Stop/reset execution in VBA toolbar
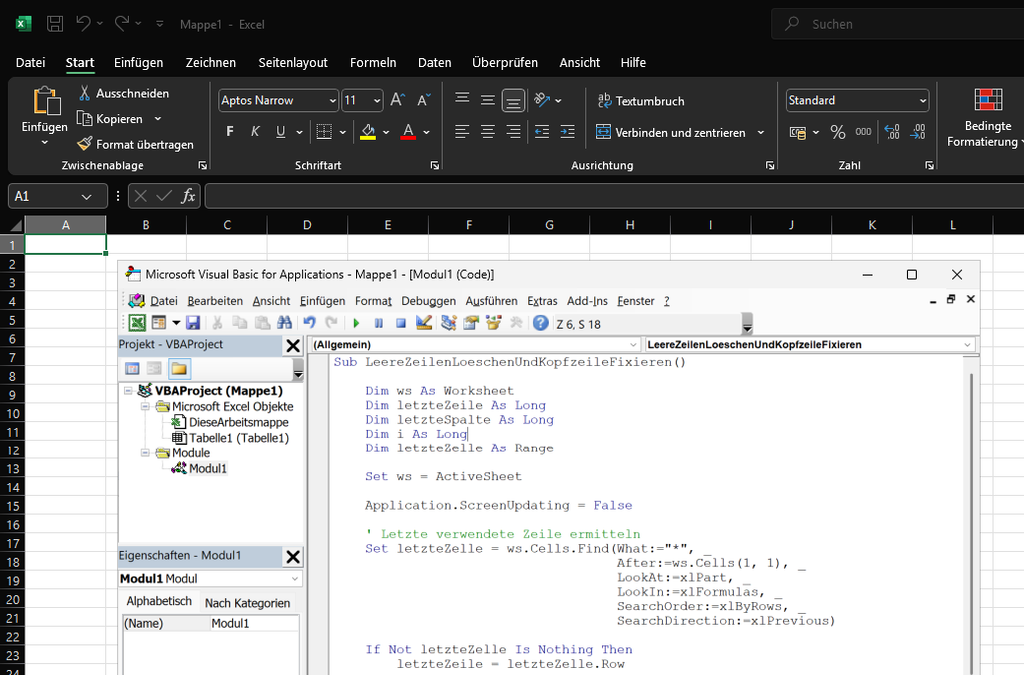Image resolution: width=1024 pixels, height=675 pixels. [401, 323]
